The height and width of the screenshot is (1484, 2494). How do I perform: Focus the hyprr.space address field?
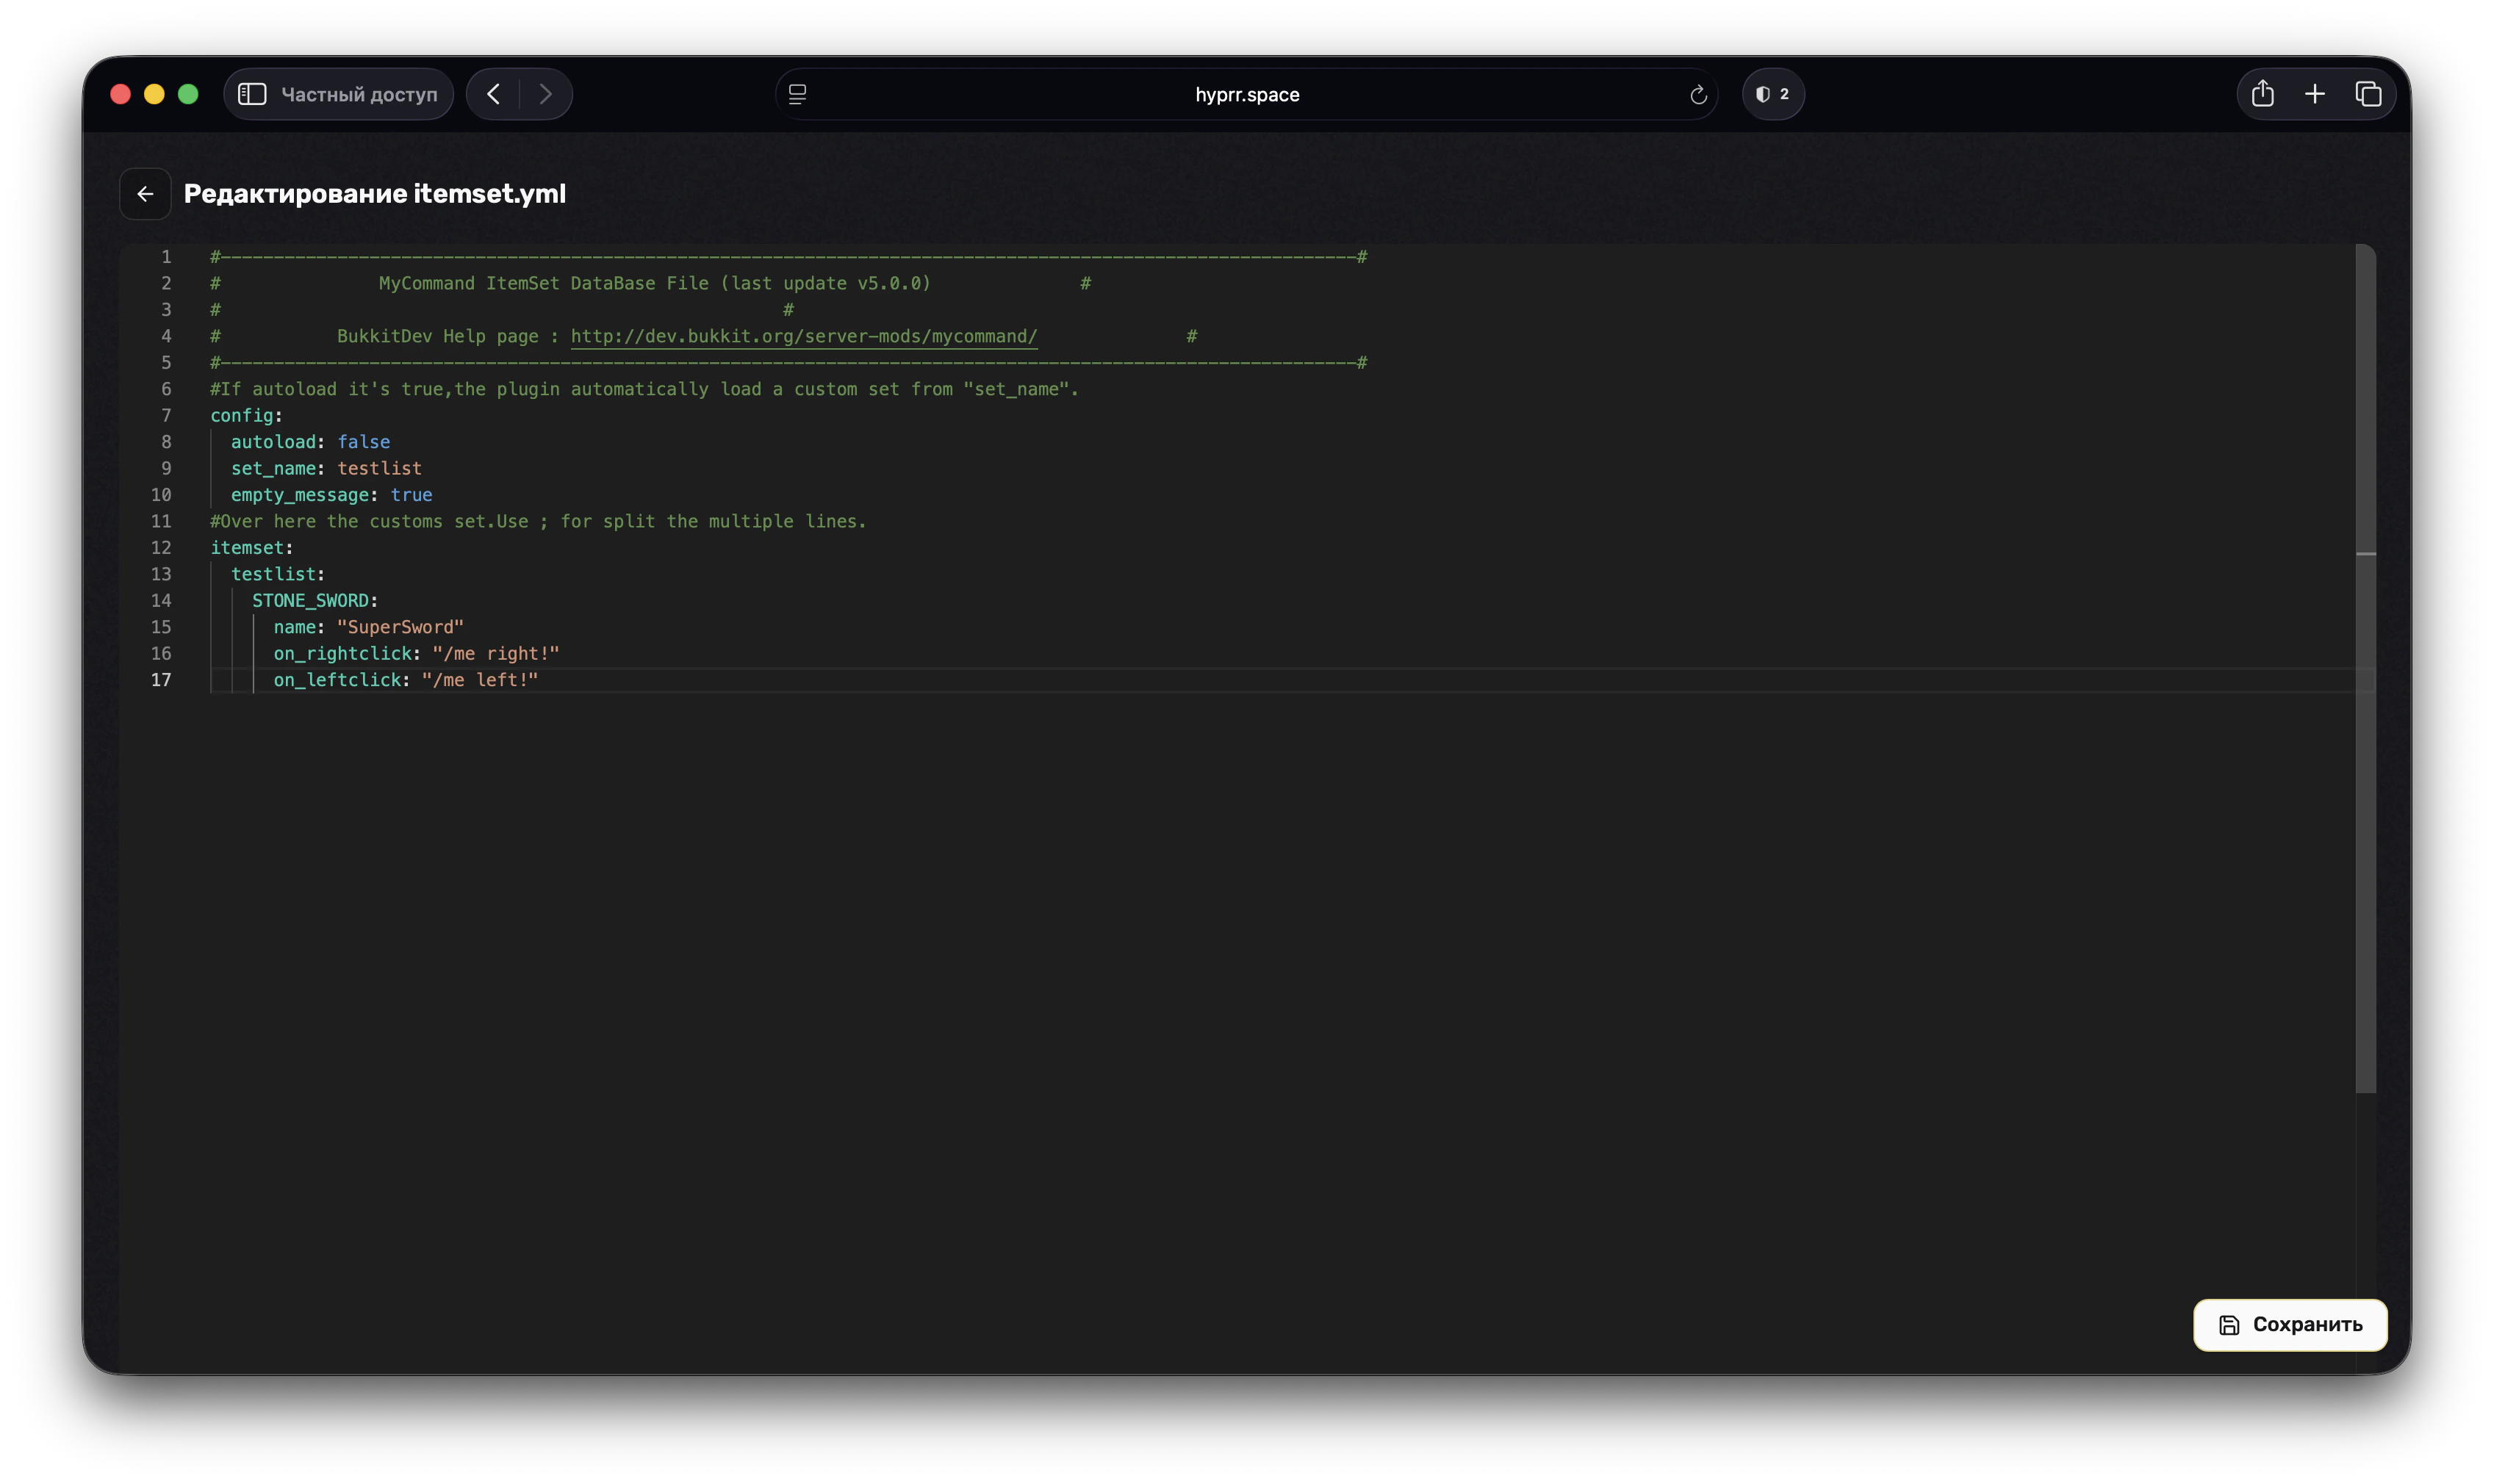[1247, 94]
